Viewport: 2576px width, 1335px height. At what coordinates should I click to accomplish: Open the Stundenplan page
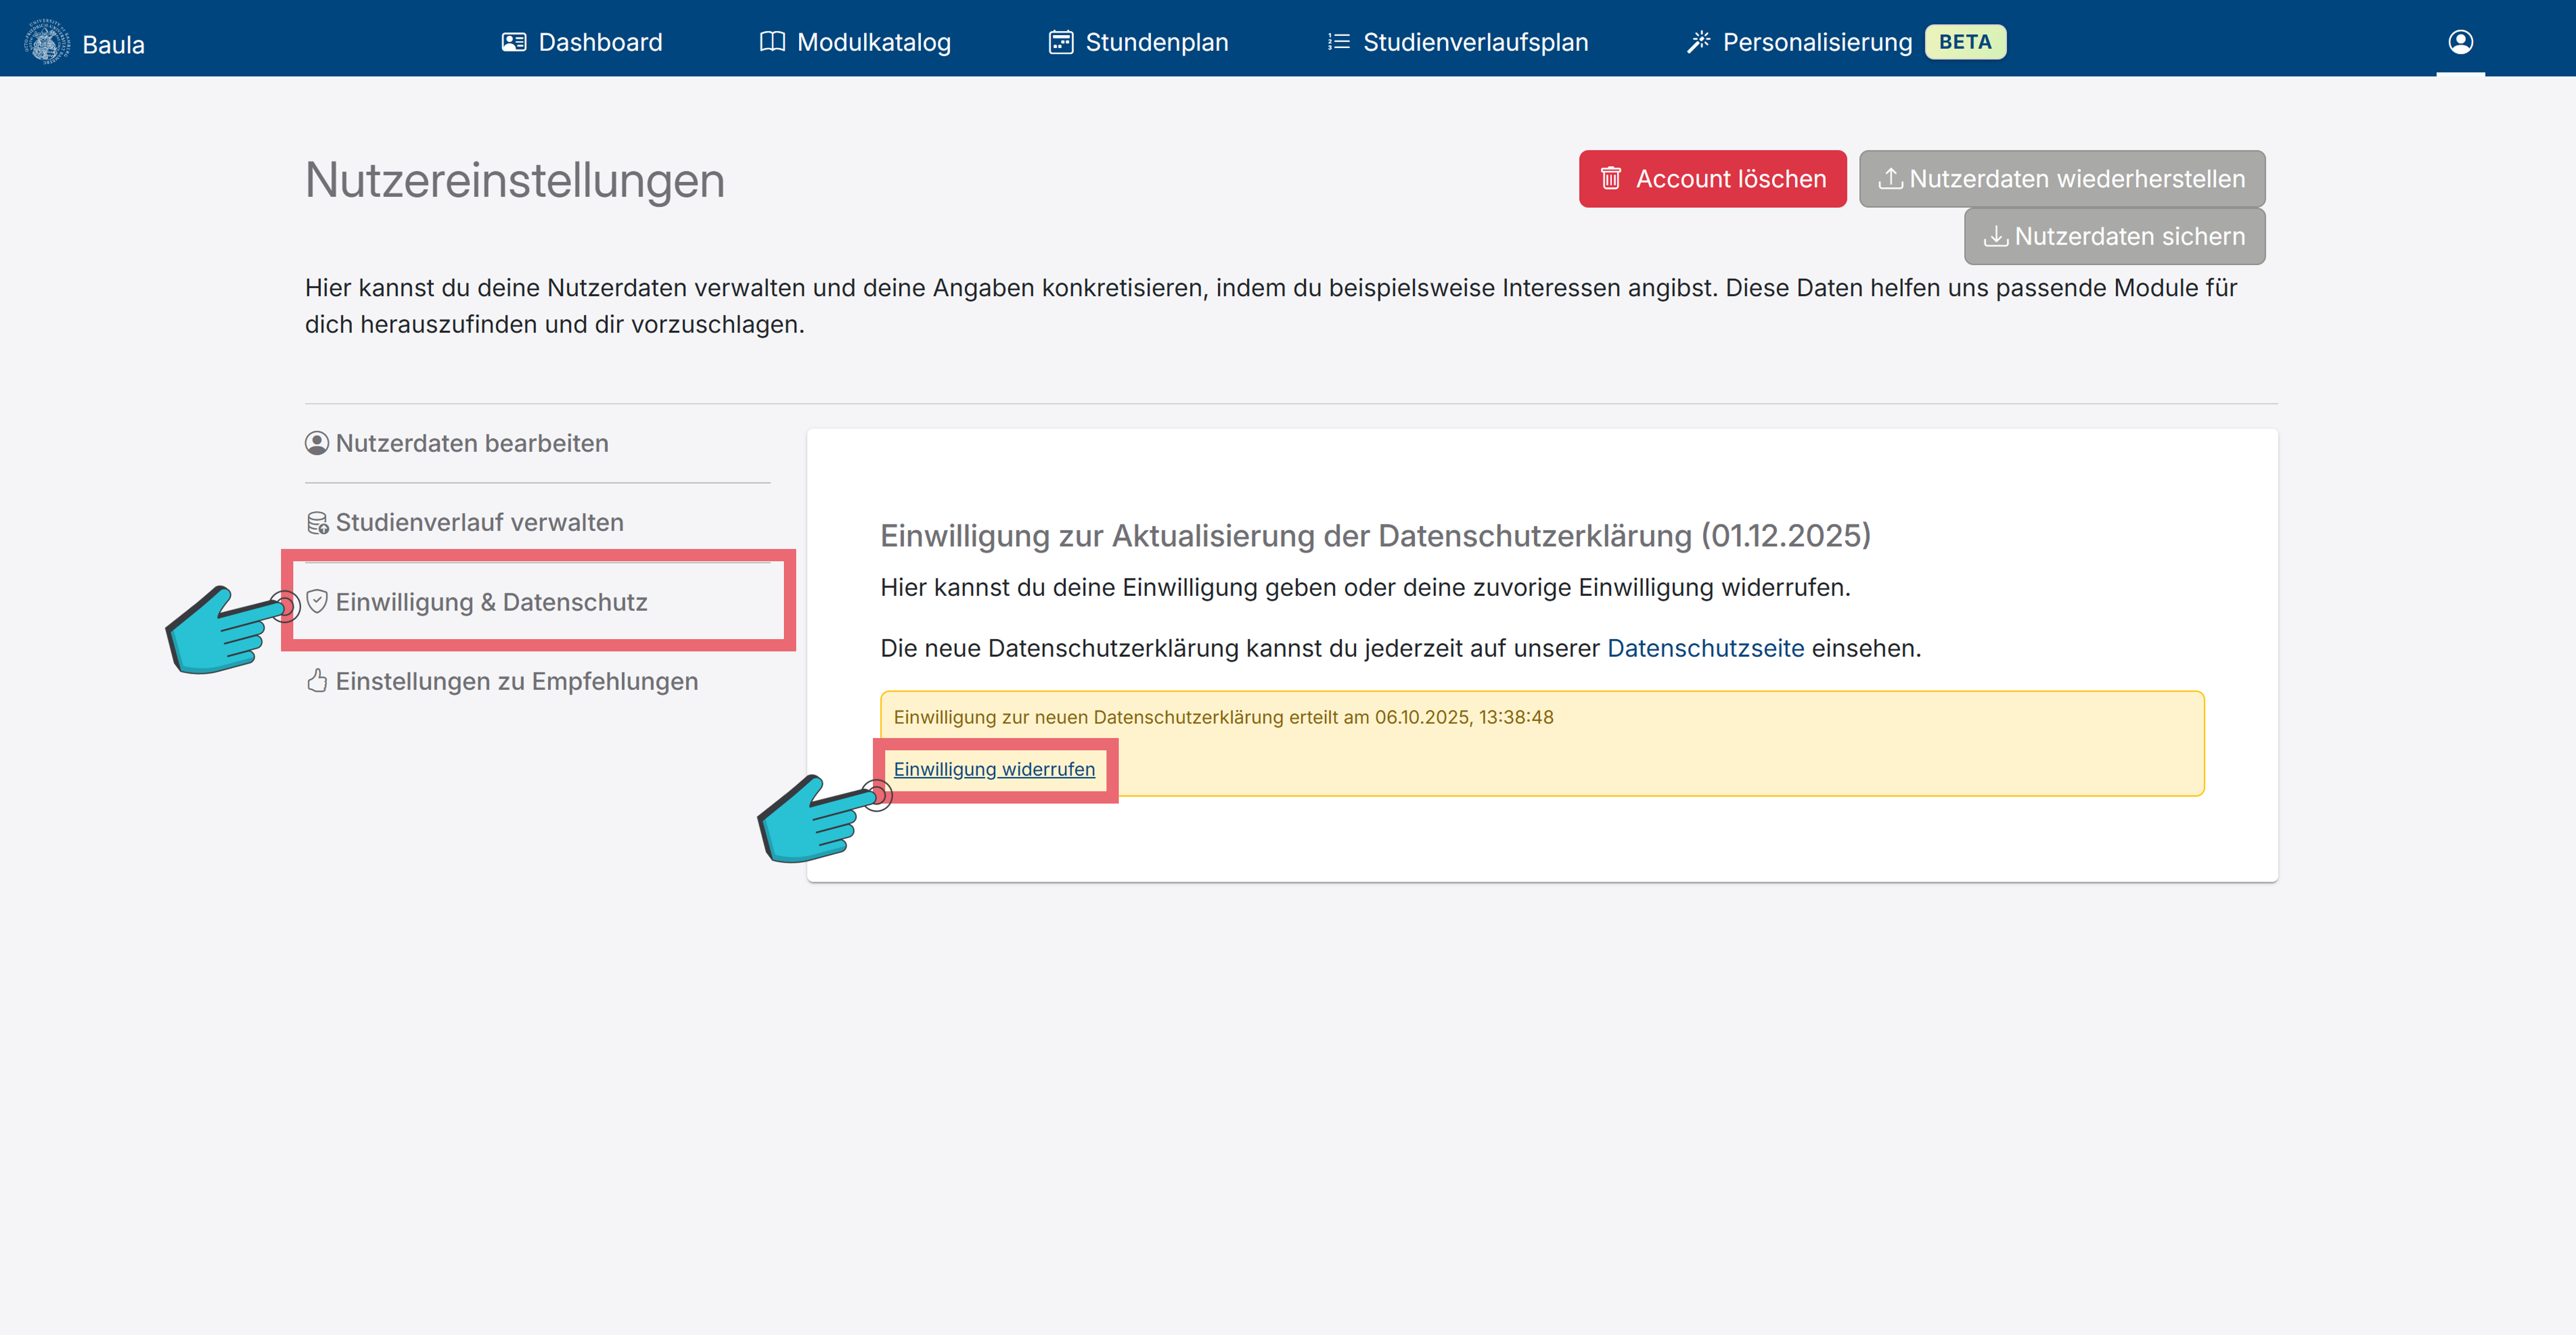(x=1139, y=42)
